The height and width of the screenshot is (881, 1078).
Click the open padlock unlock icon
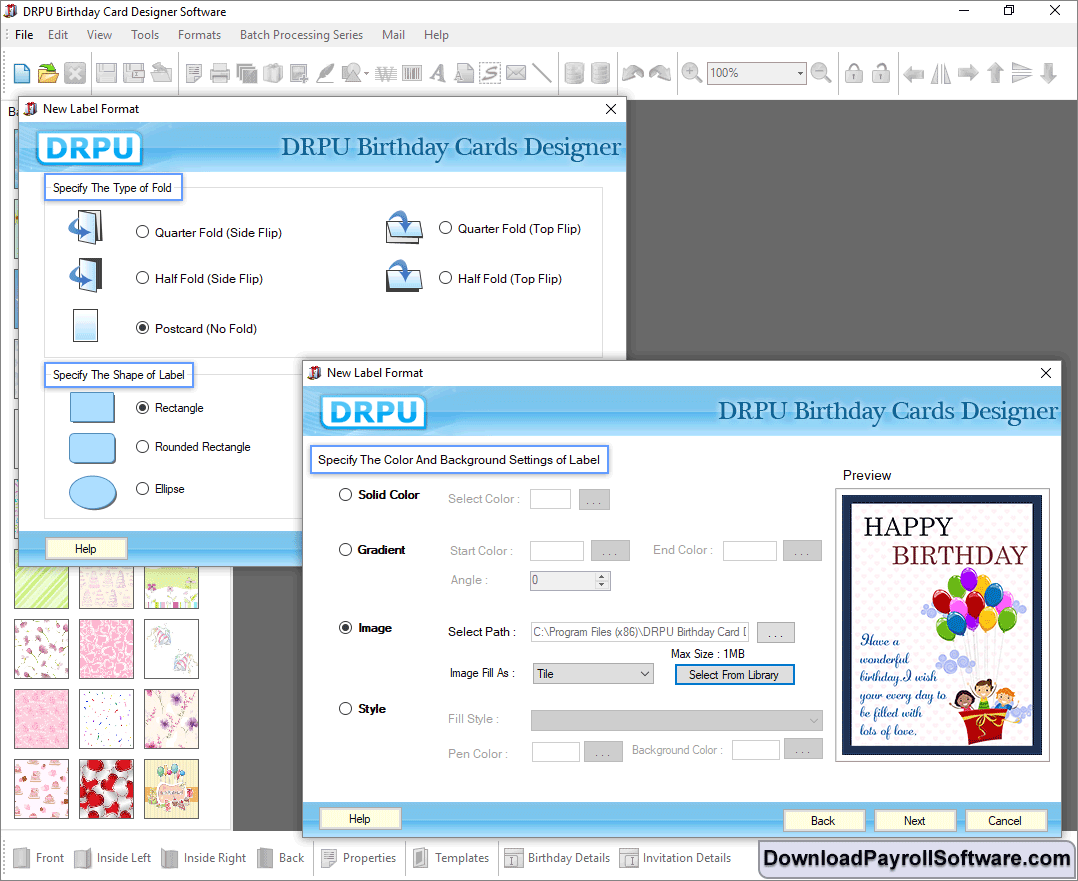click(881, 73)
